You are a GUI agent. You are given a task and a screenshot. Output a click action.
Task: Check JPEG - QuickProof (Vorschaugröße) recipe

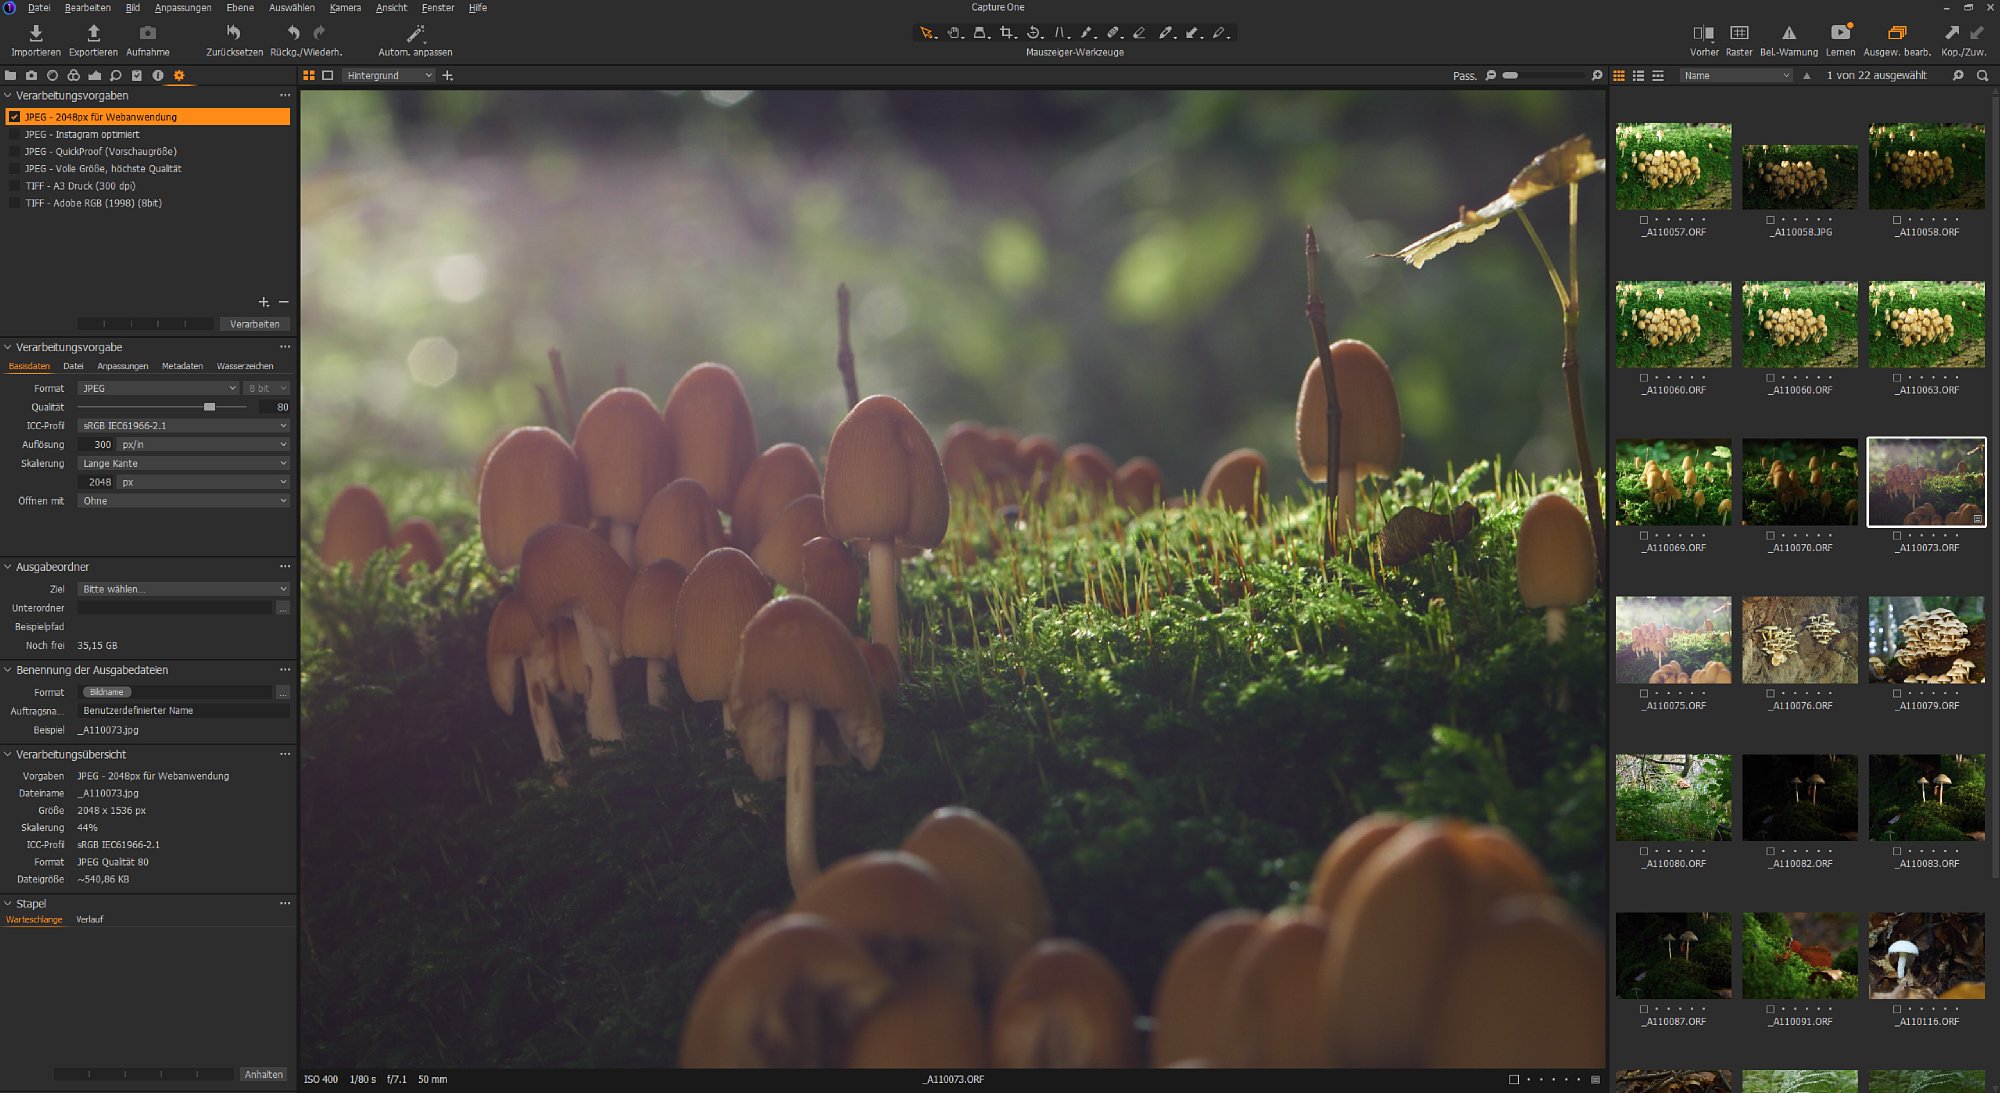tap(14, 151)
